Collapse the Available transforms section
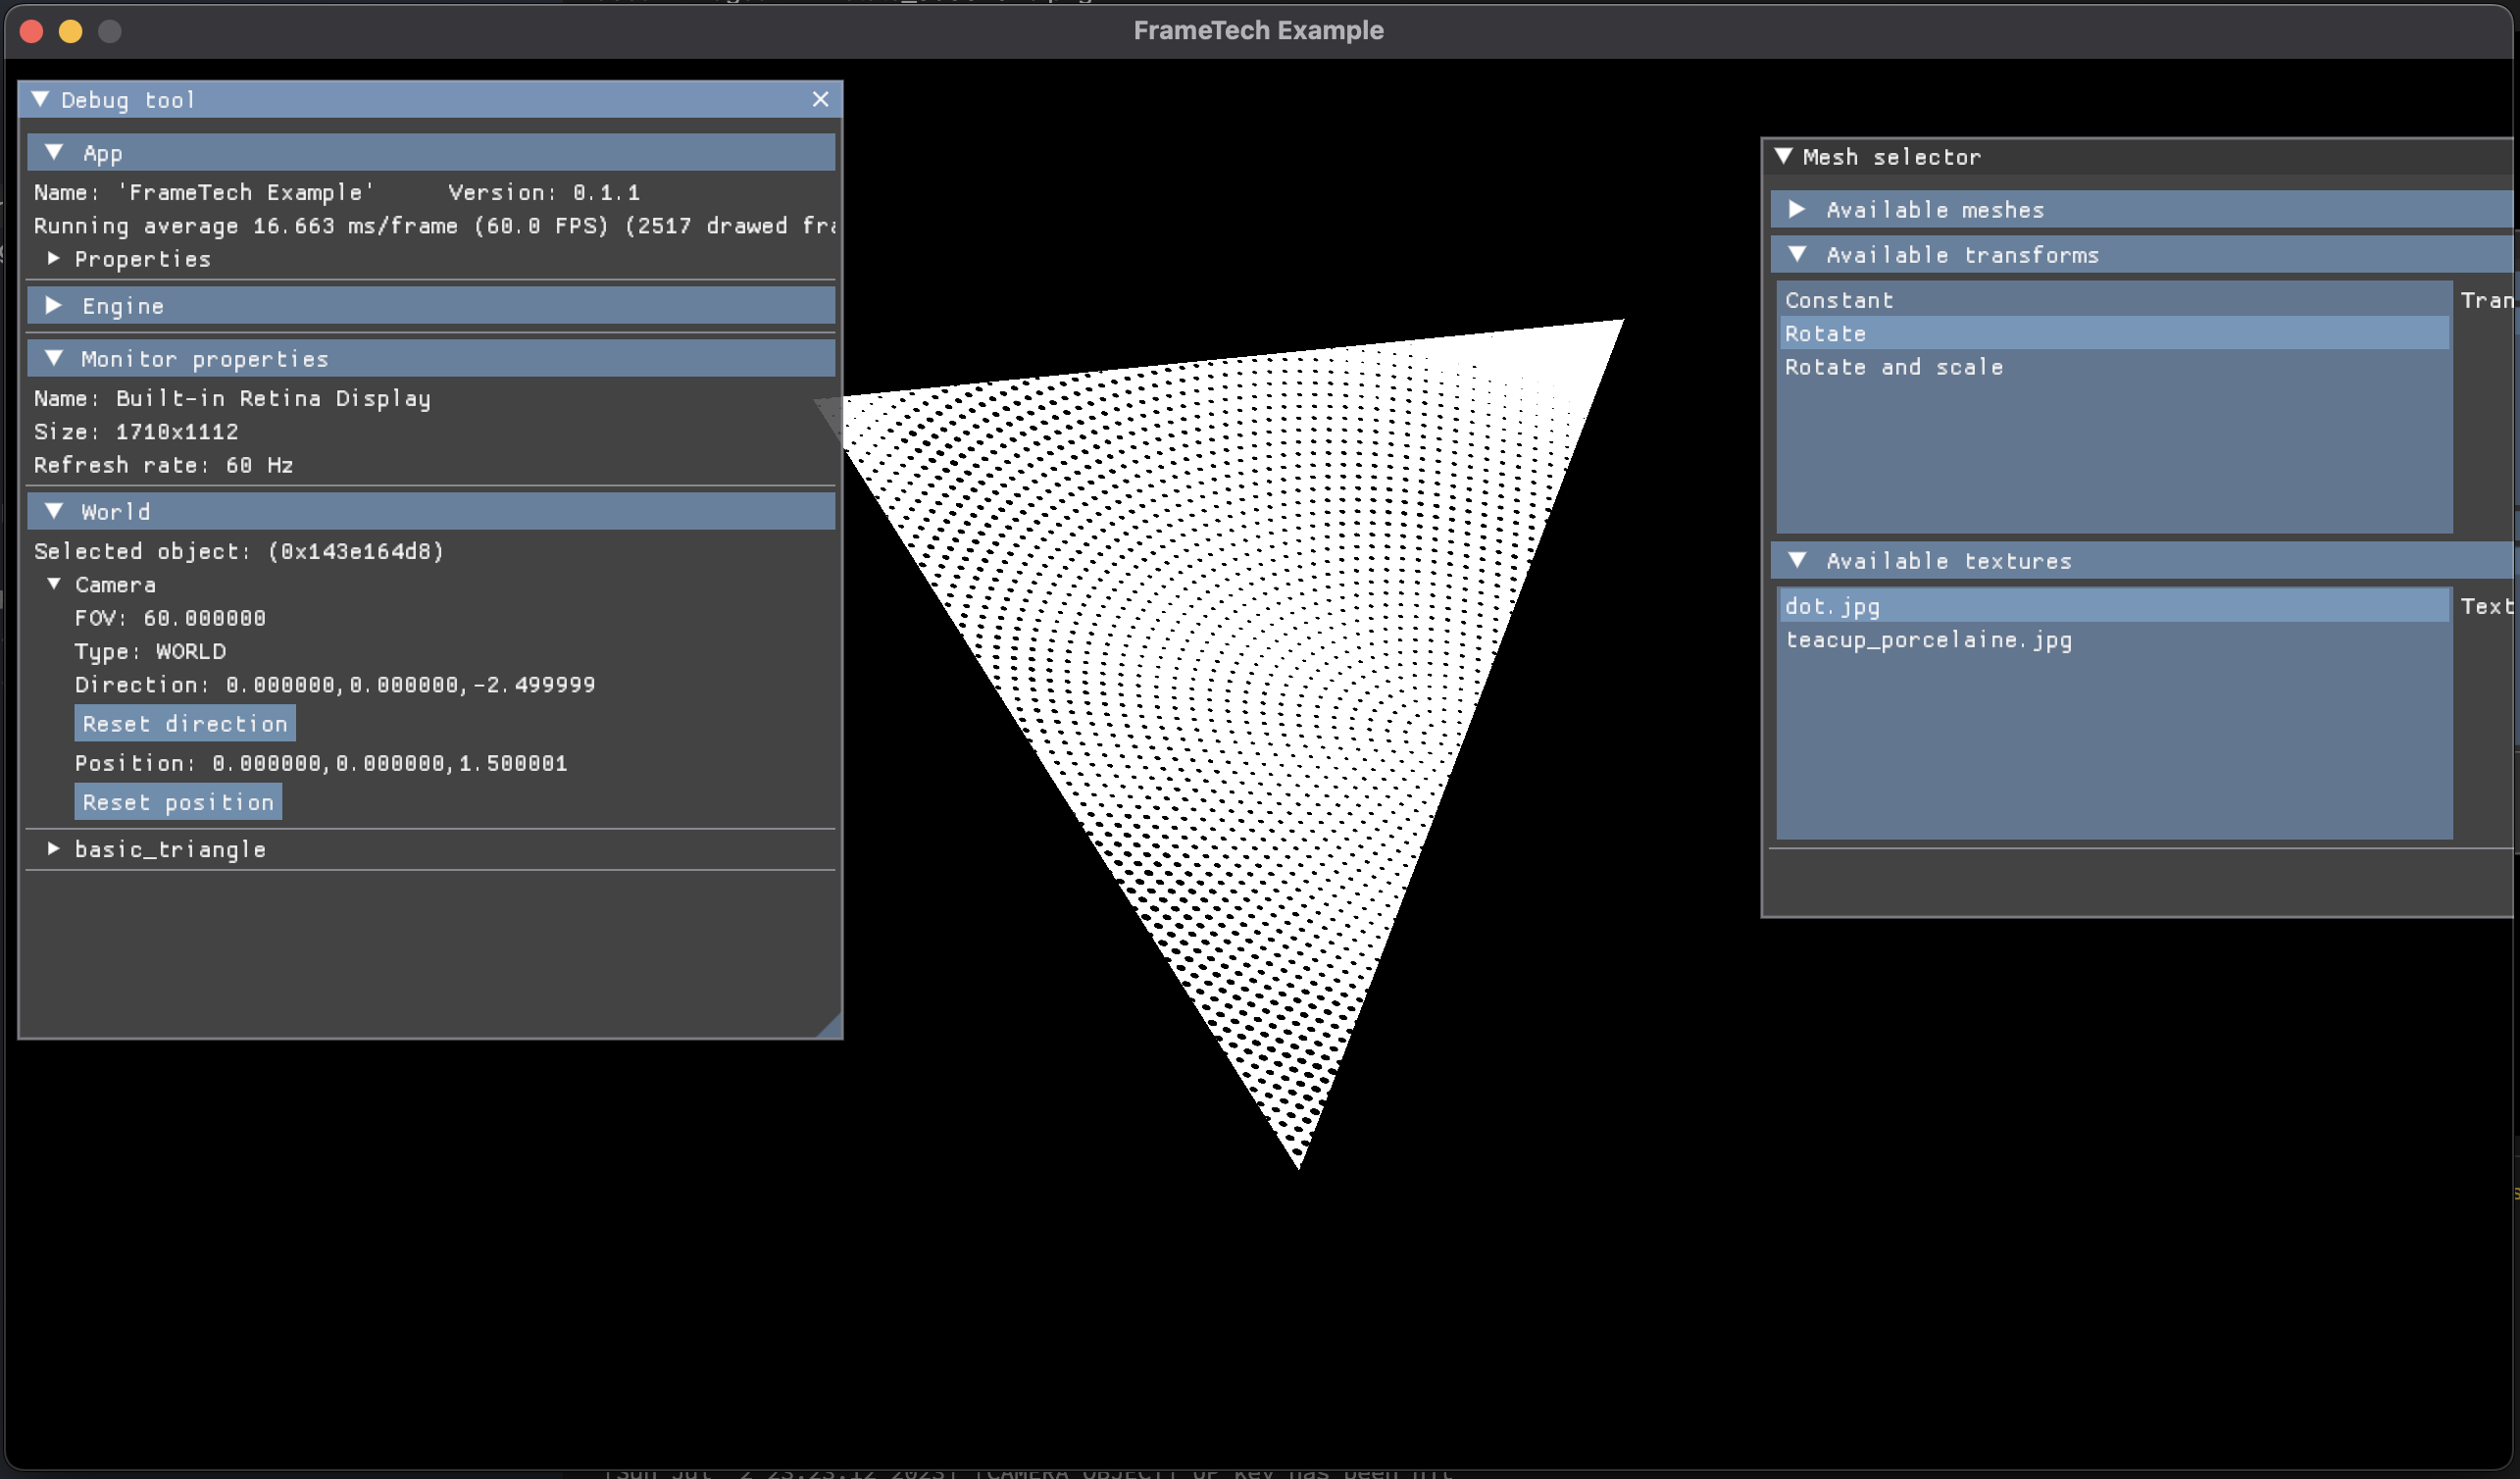The height and width of the screenshot is (1479, 2520). pyautogui.click(x=1797, y=254)
